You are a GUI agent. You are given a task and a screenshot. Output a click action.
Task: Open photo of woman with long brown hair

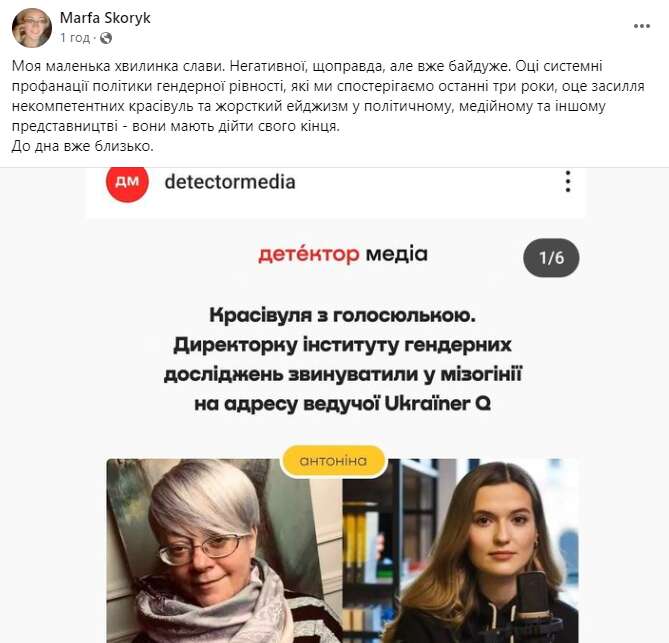point(461,551)
